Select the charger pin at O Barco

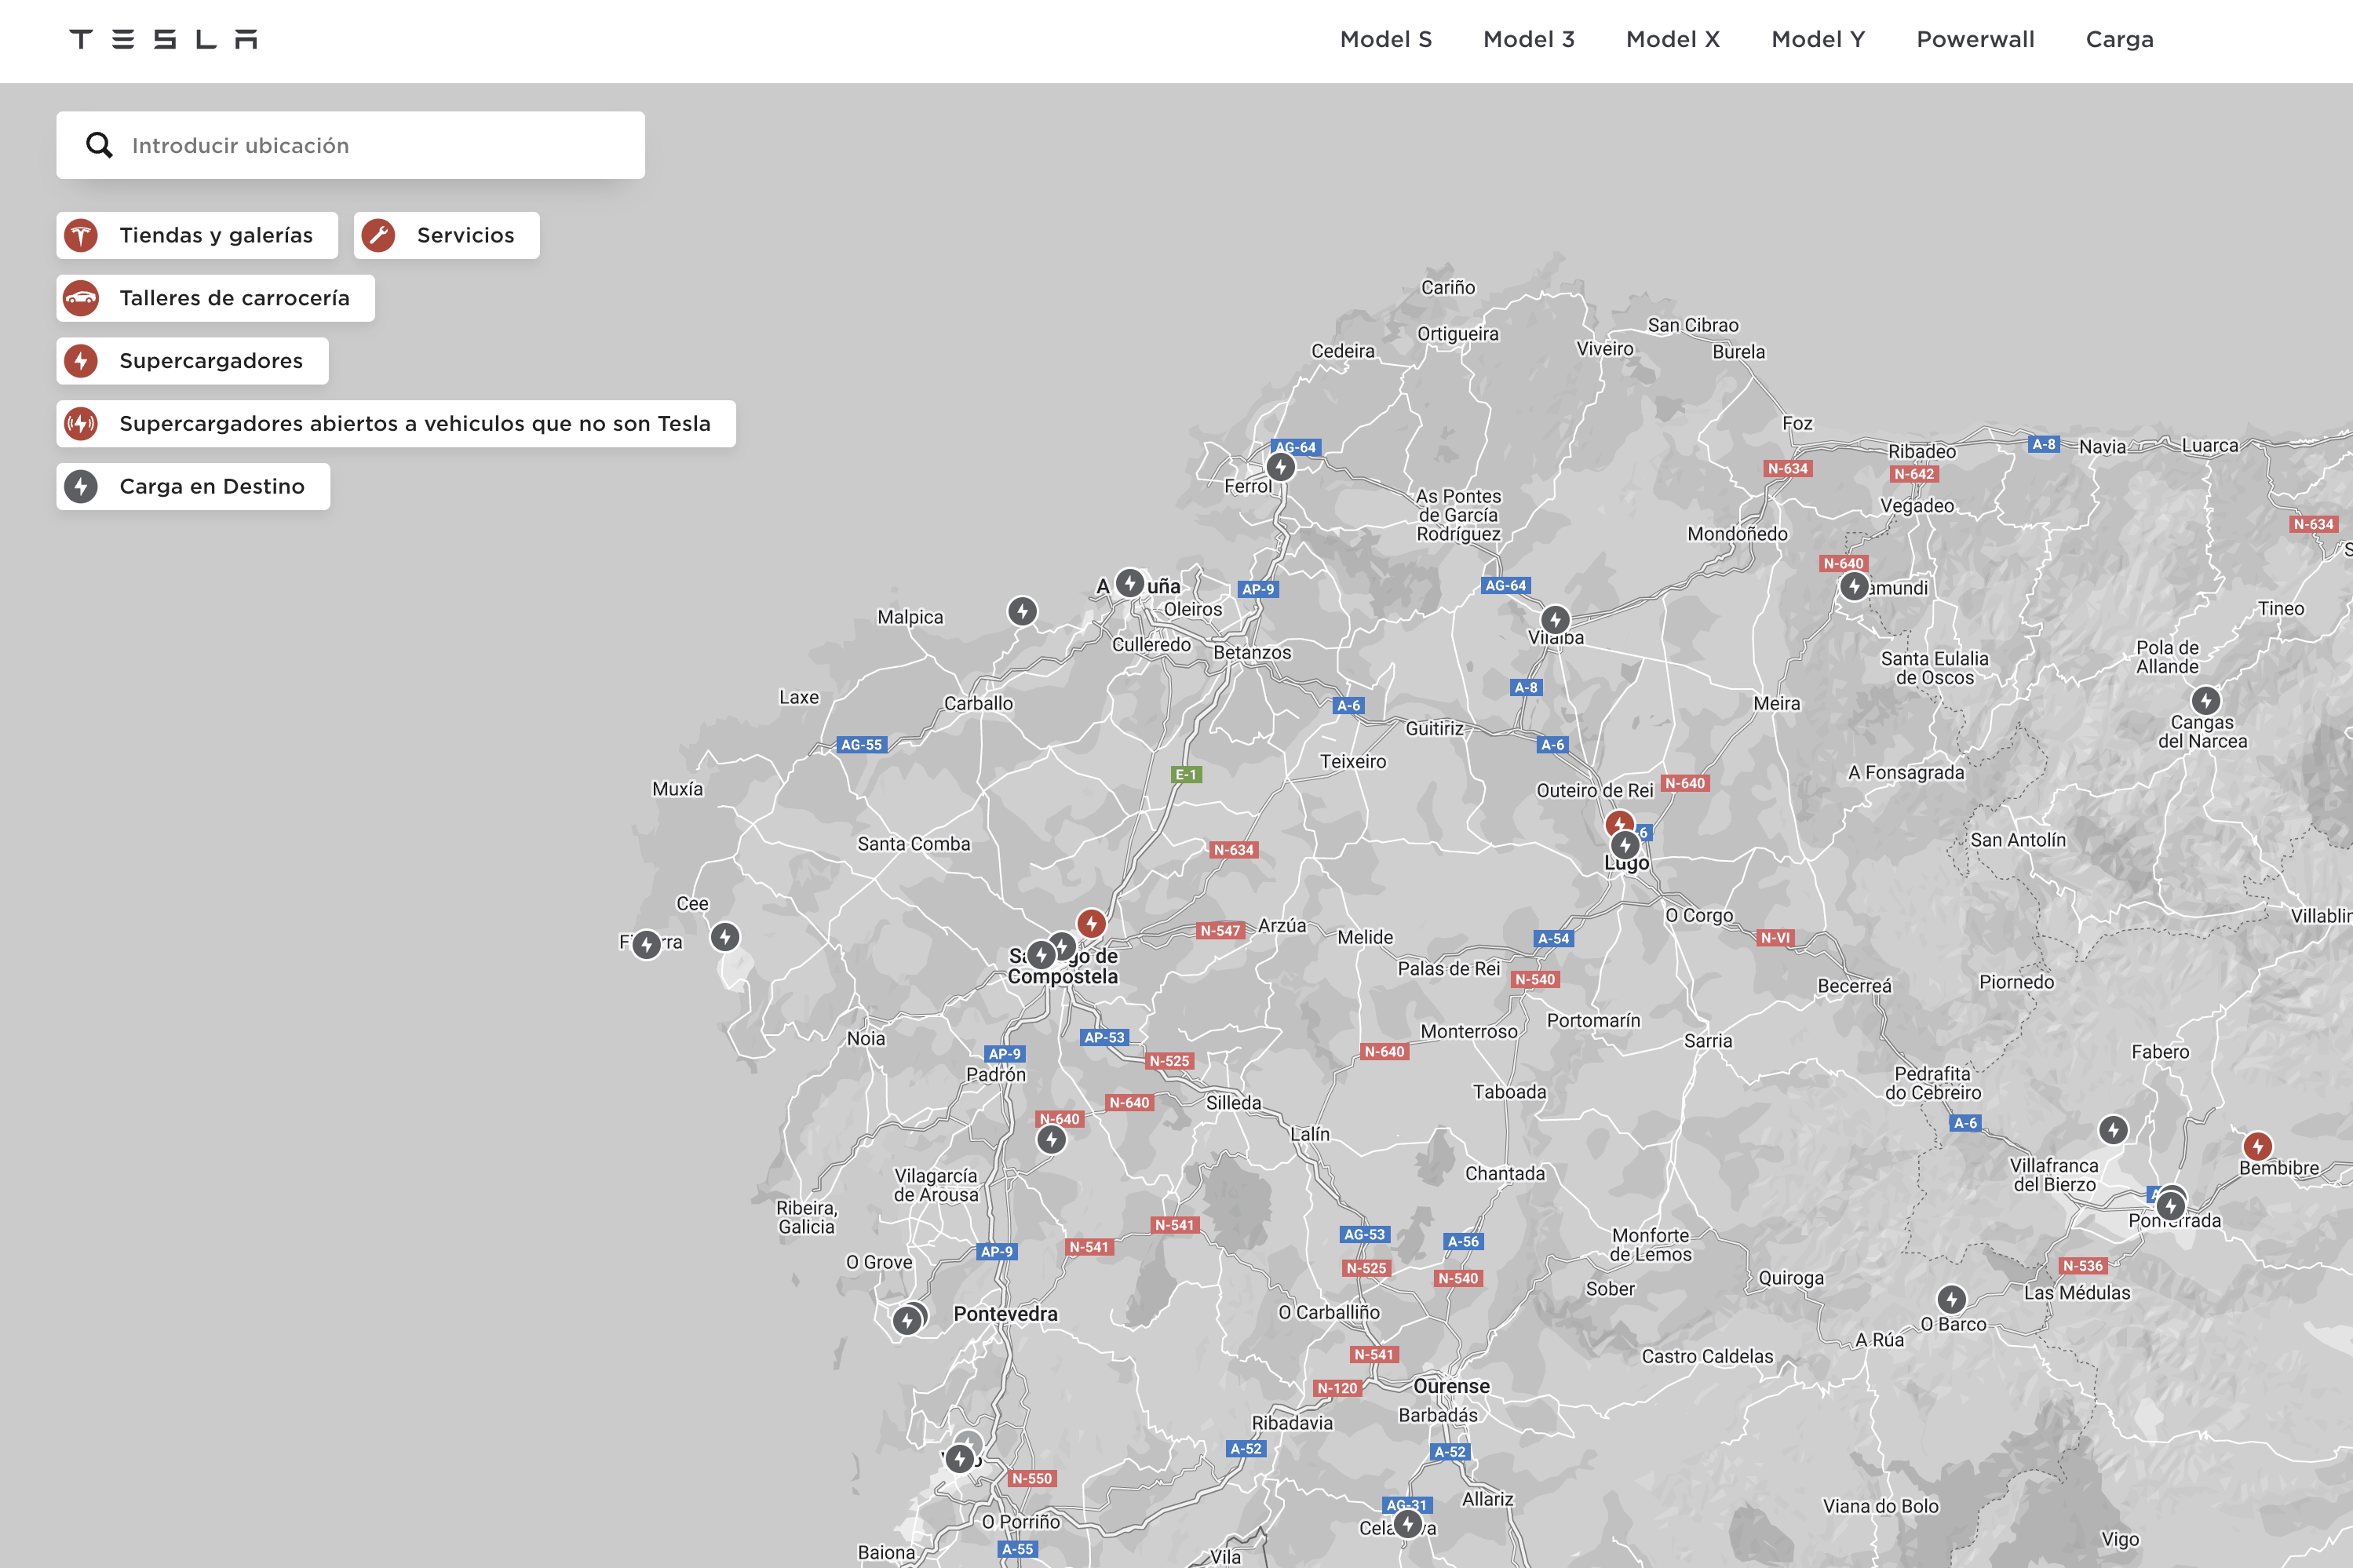(x=1952, y=1300)
